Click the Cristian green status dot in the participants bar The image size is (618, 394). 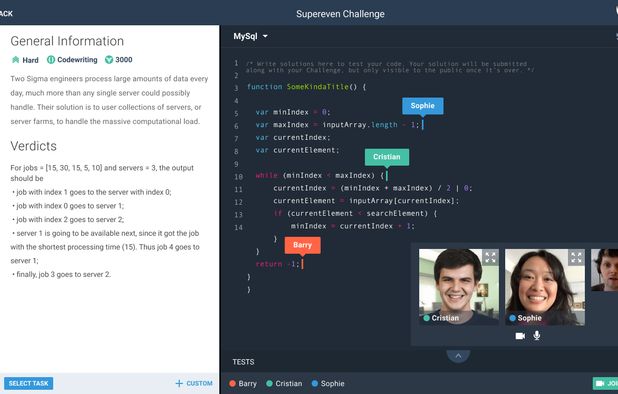(x=270, y=383)
